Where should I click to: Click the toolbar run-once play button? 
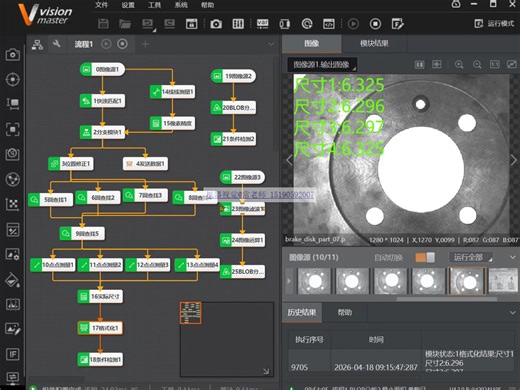353,24
